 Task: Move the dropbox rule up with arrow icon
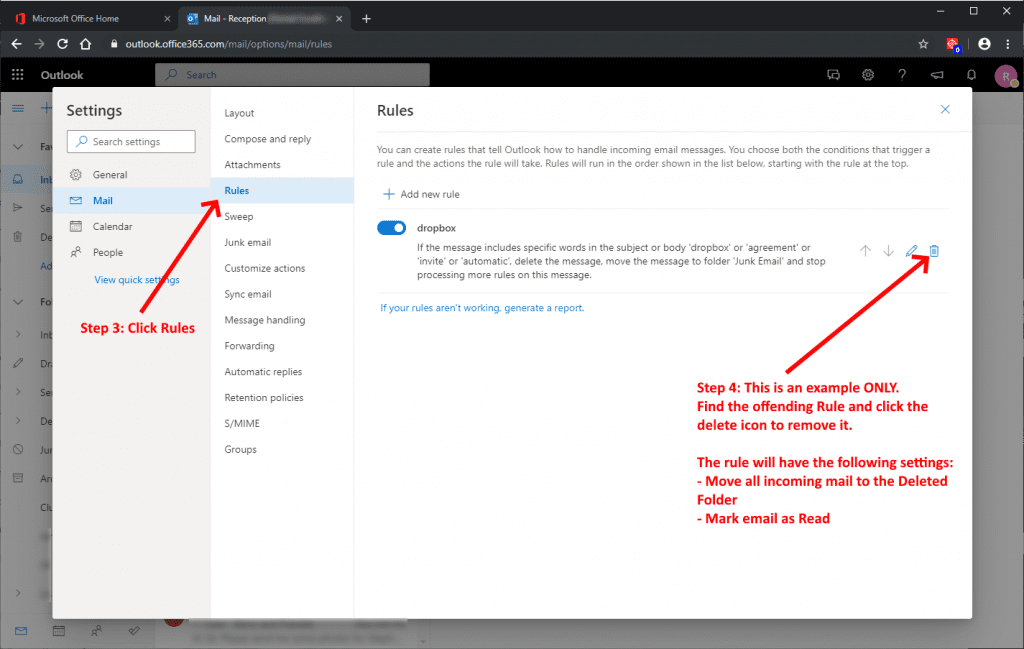point(865,251)
